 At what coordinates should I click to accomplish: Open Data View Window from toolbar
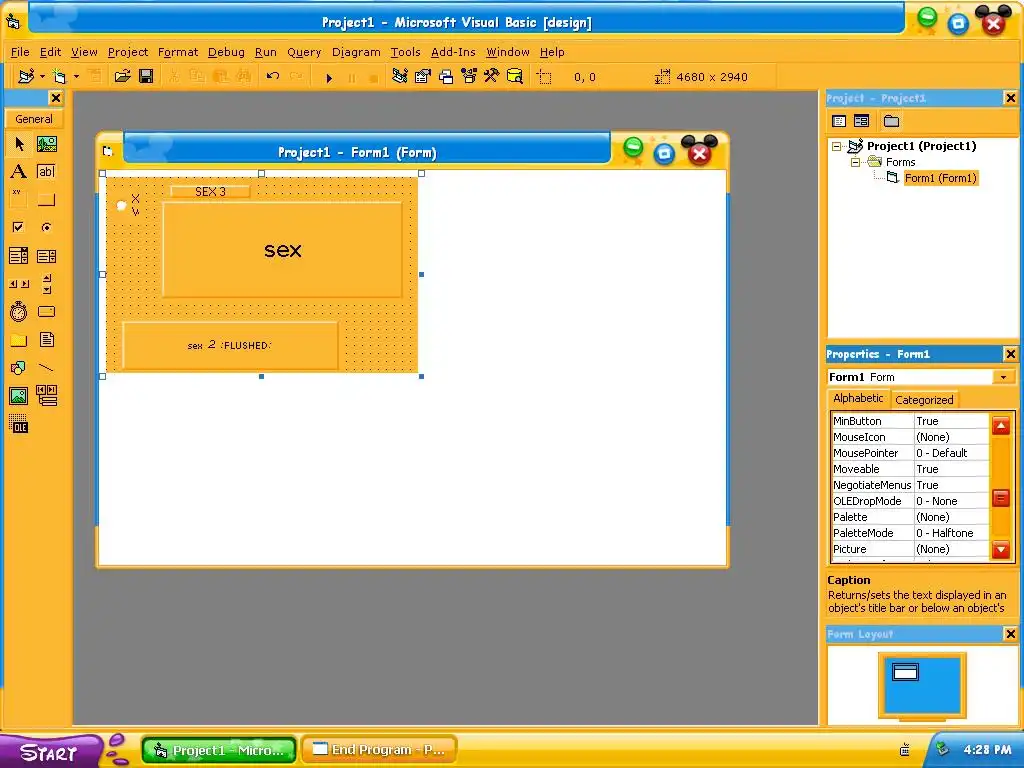pyautogui.click(x=515, y=76)
